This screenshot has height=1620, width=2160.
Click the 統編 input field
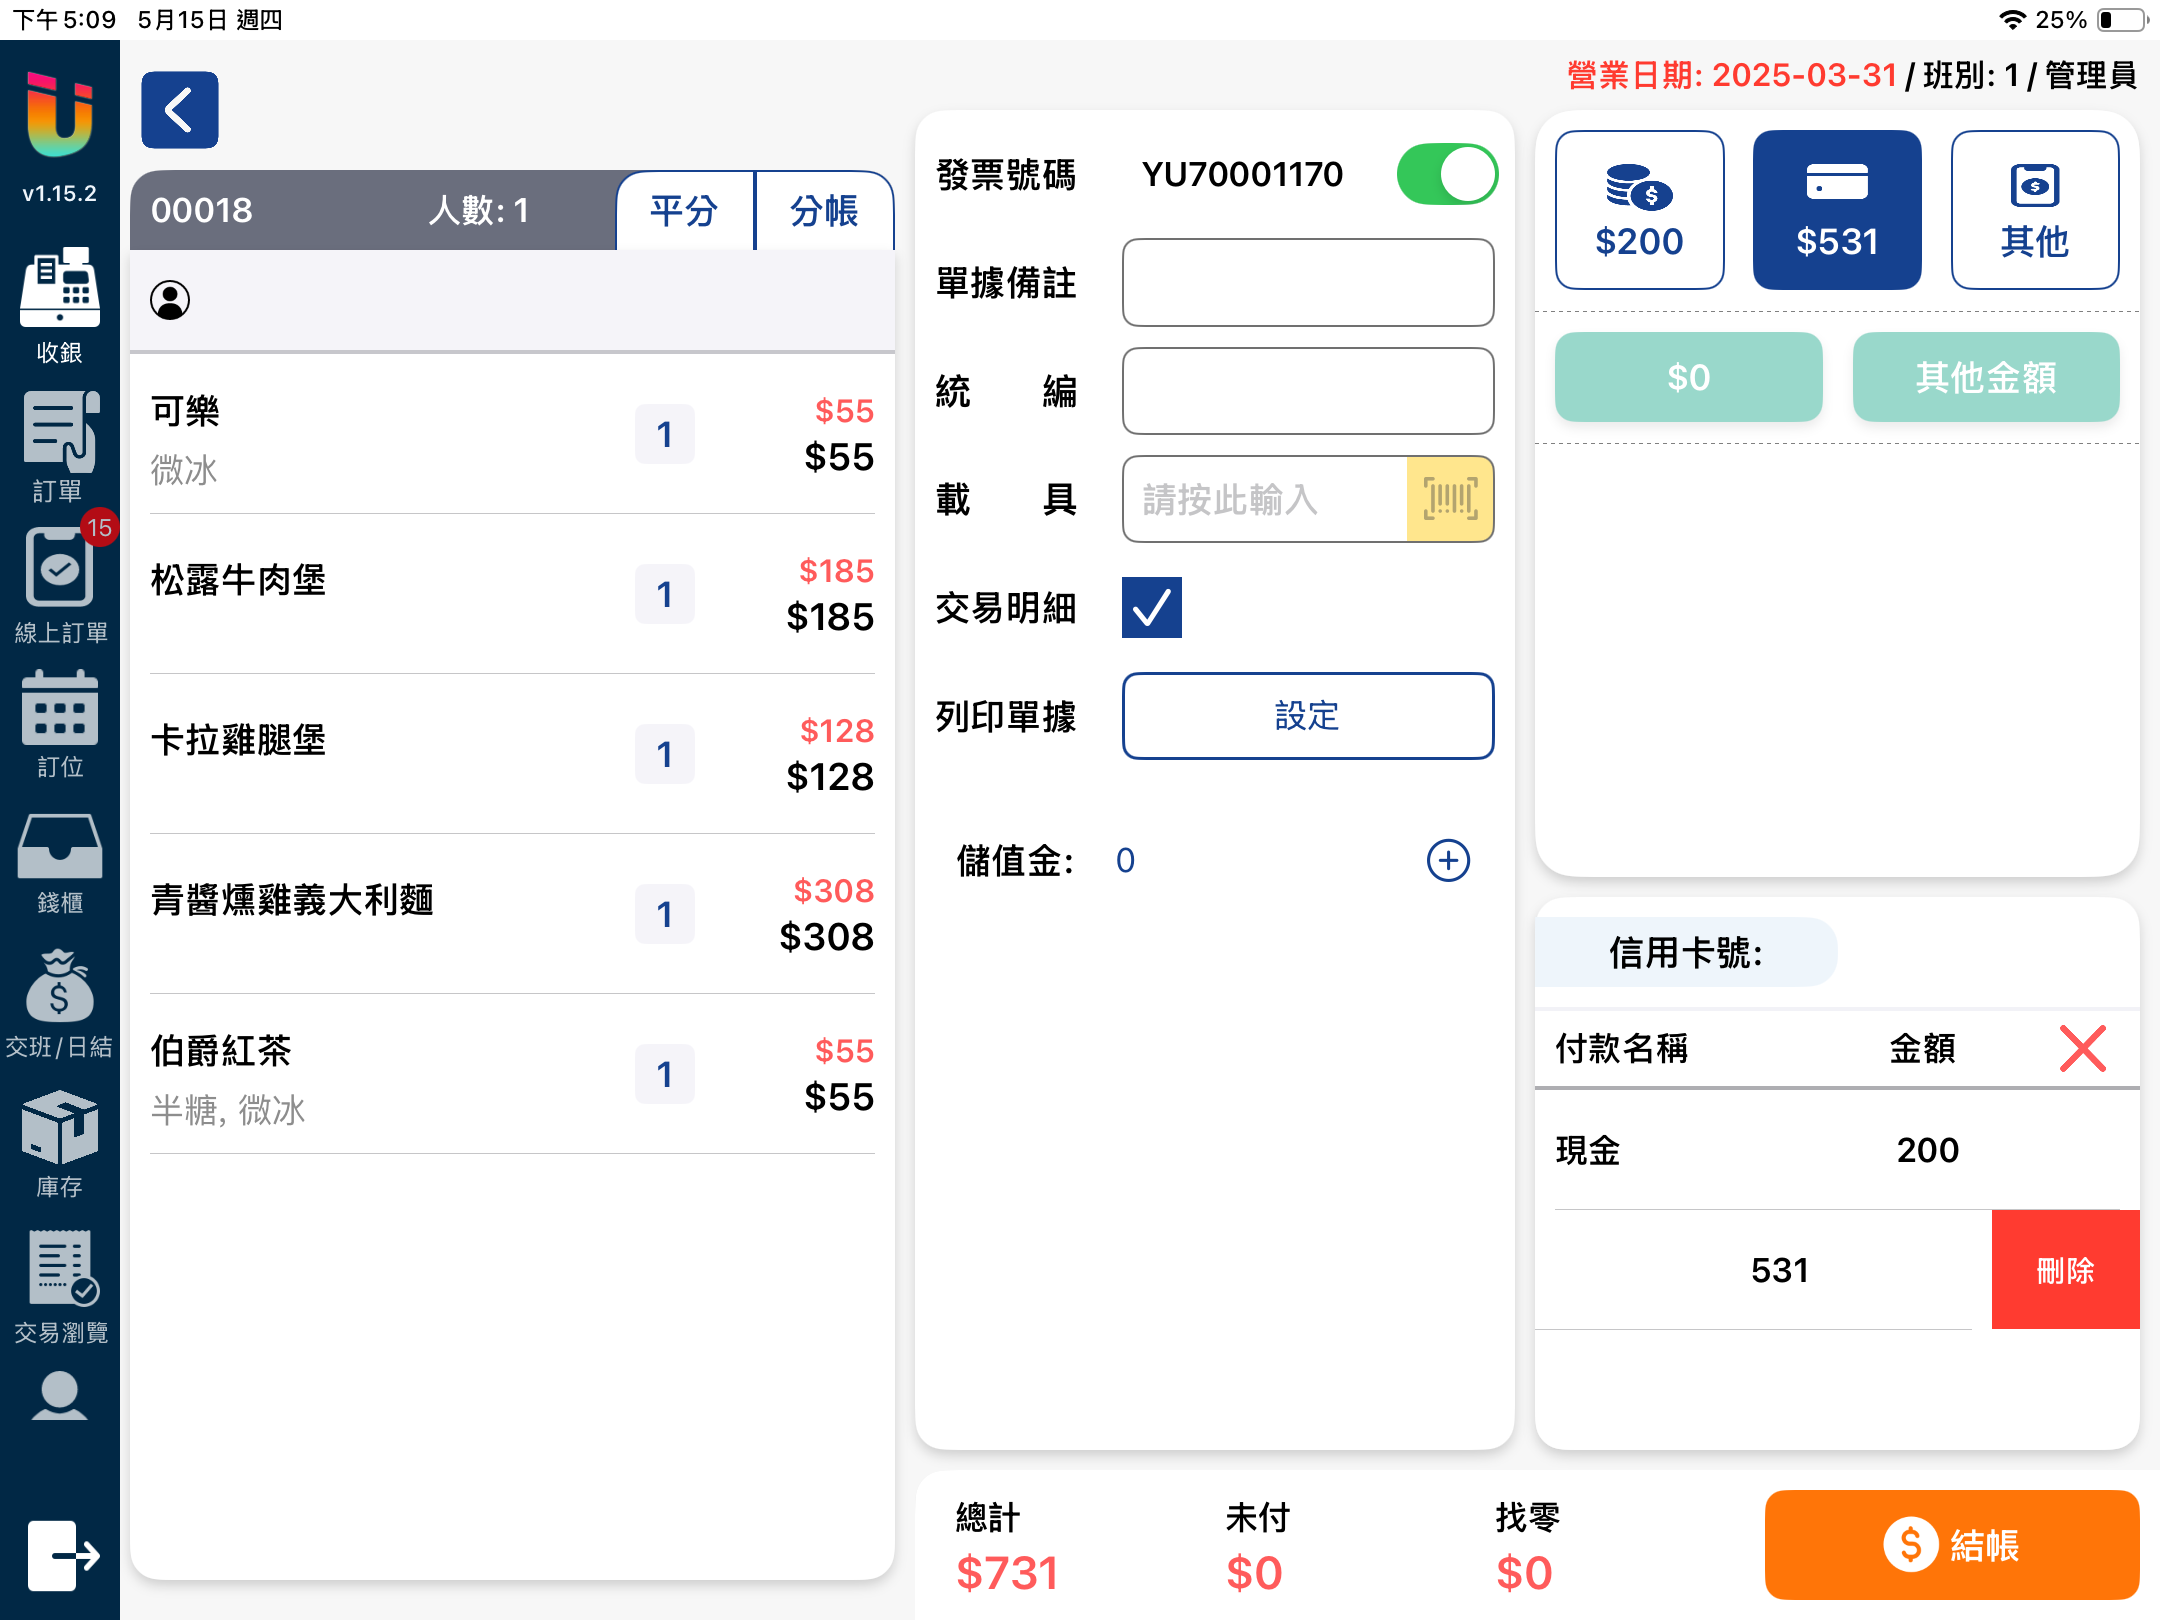tap(1307, 391)
